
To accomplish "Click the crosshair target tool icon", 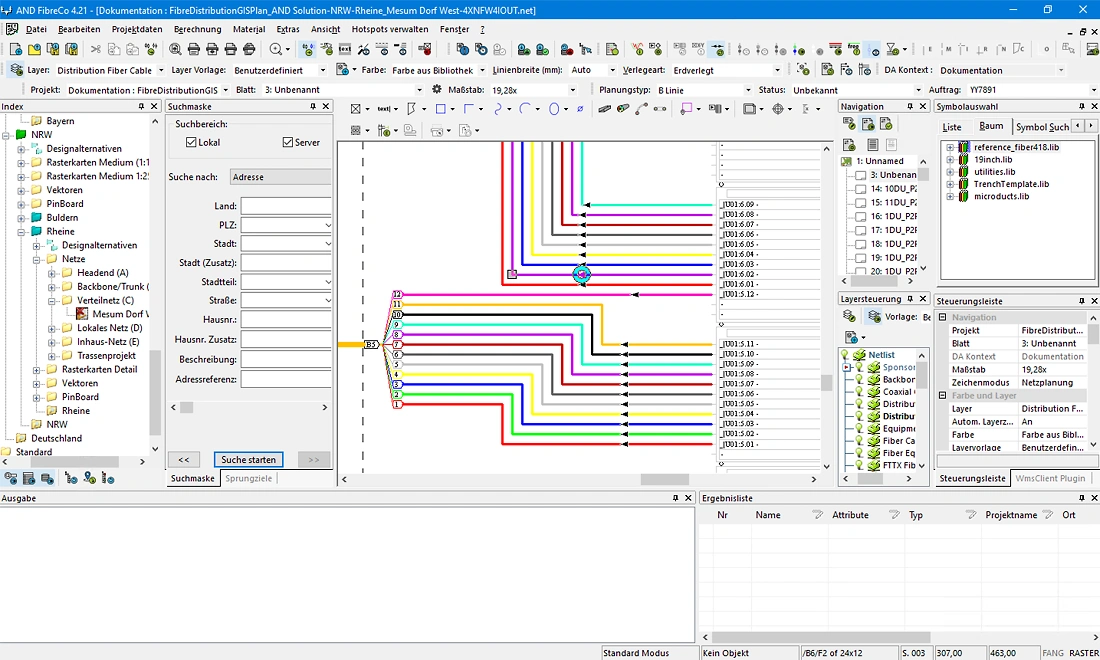I will [x=777, y=109].
